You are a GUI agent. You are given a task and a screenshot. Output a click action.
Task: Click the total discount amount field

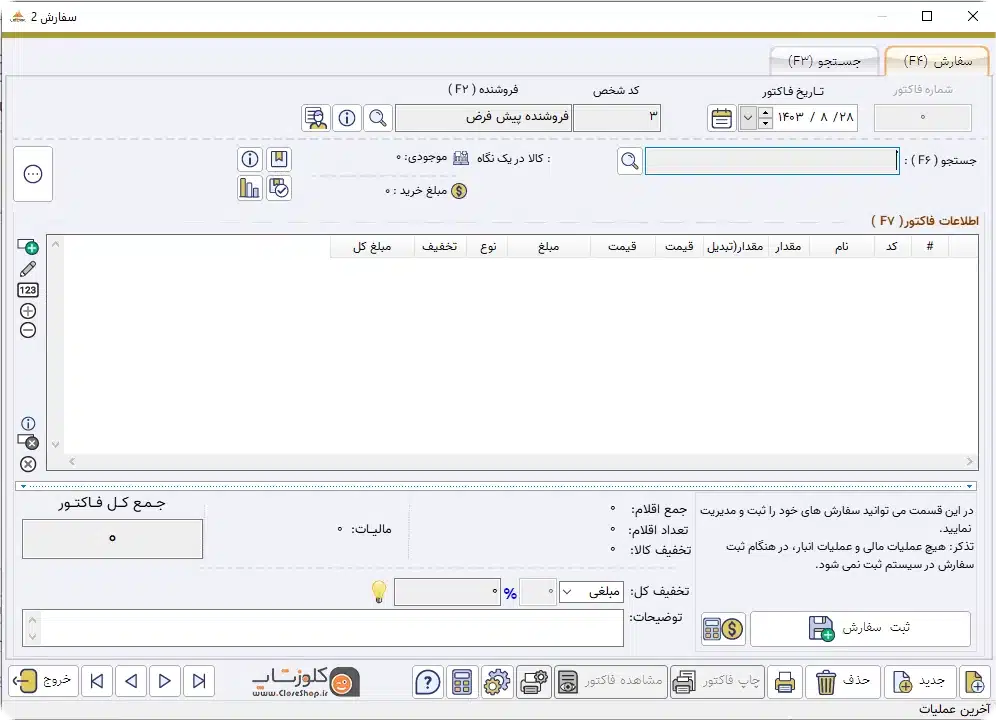[x=447, y=592]
